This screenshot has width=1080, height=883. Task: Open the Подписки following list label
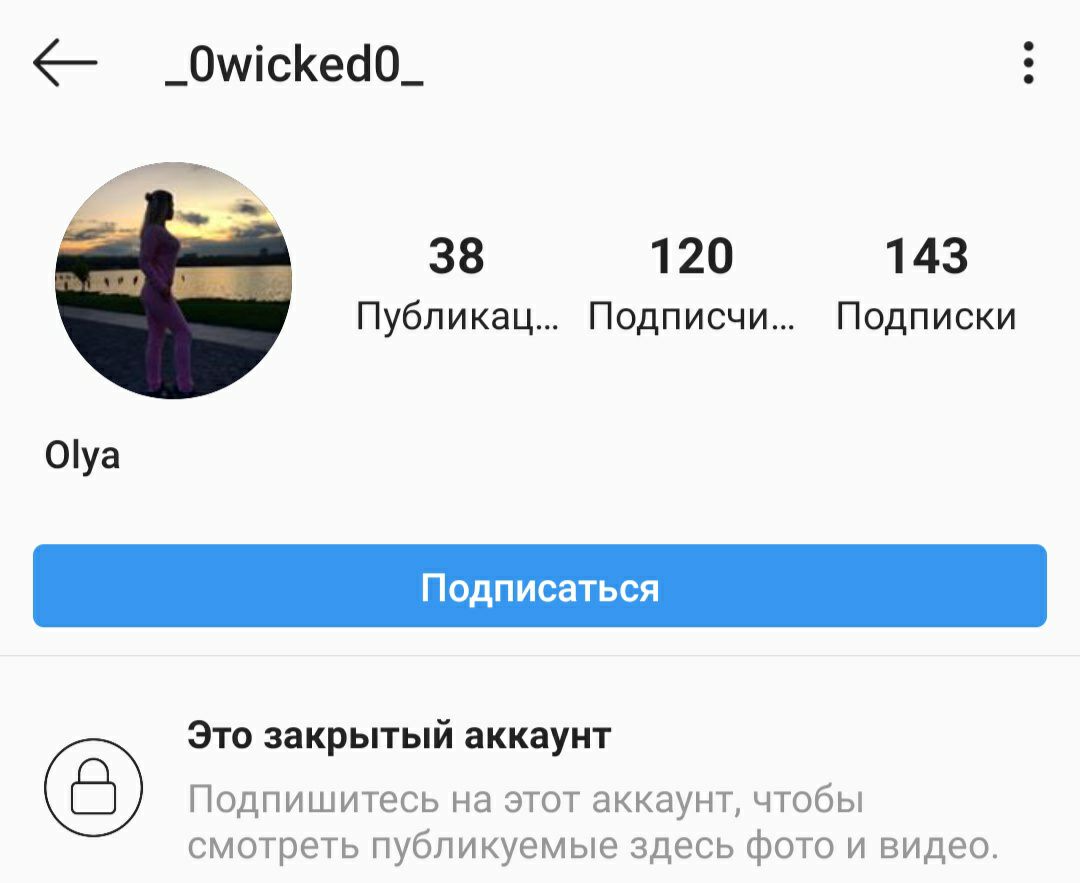pyautogui.click(x=926, y=316)
